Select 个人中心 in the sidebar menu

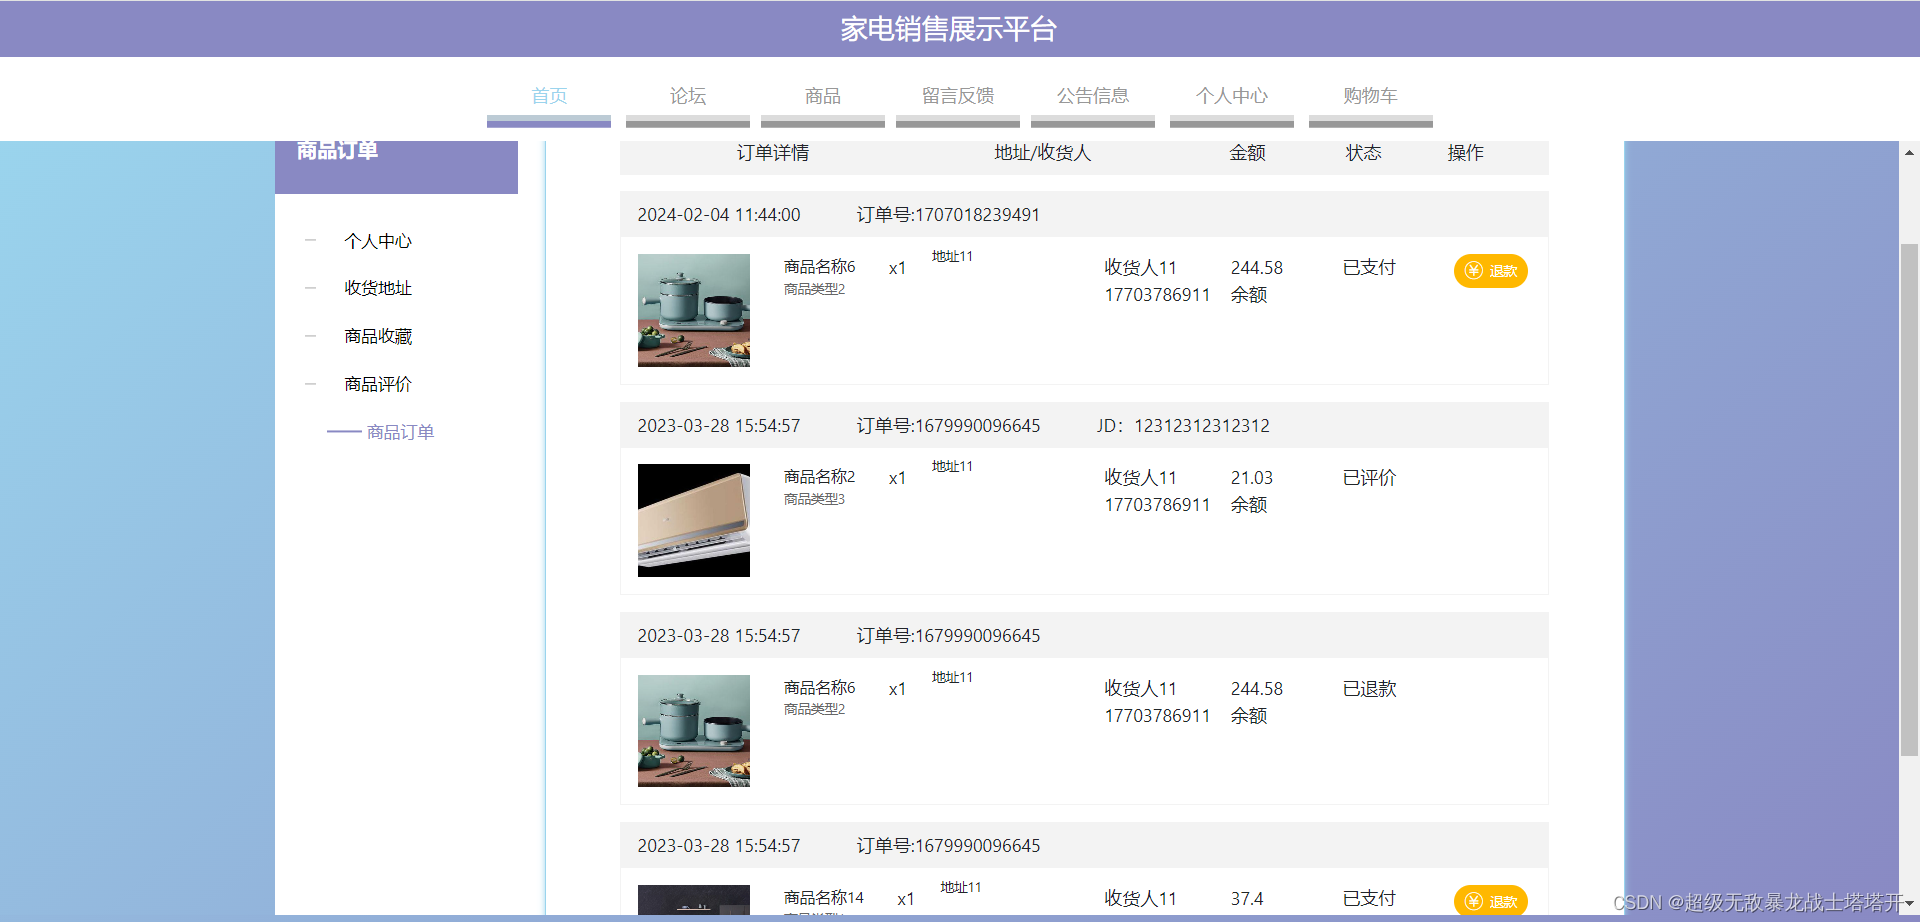(x=378, y=241)
